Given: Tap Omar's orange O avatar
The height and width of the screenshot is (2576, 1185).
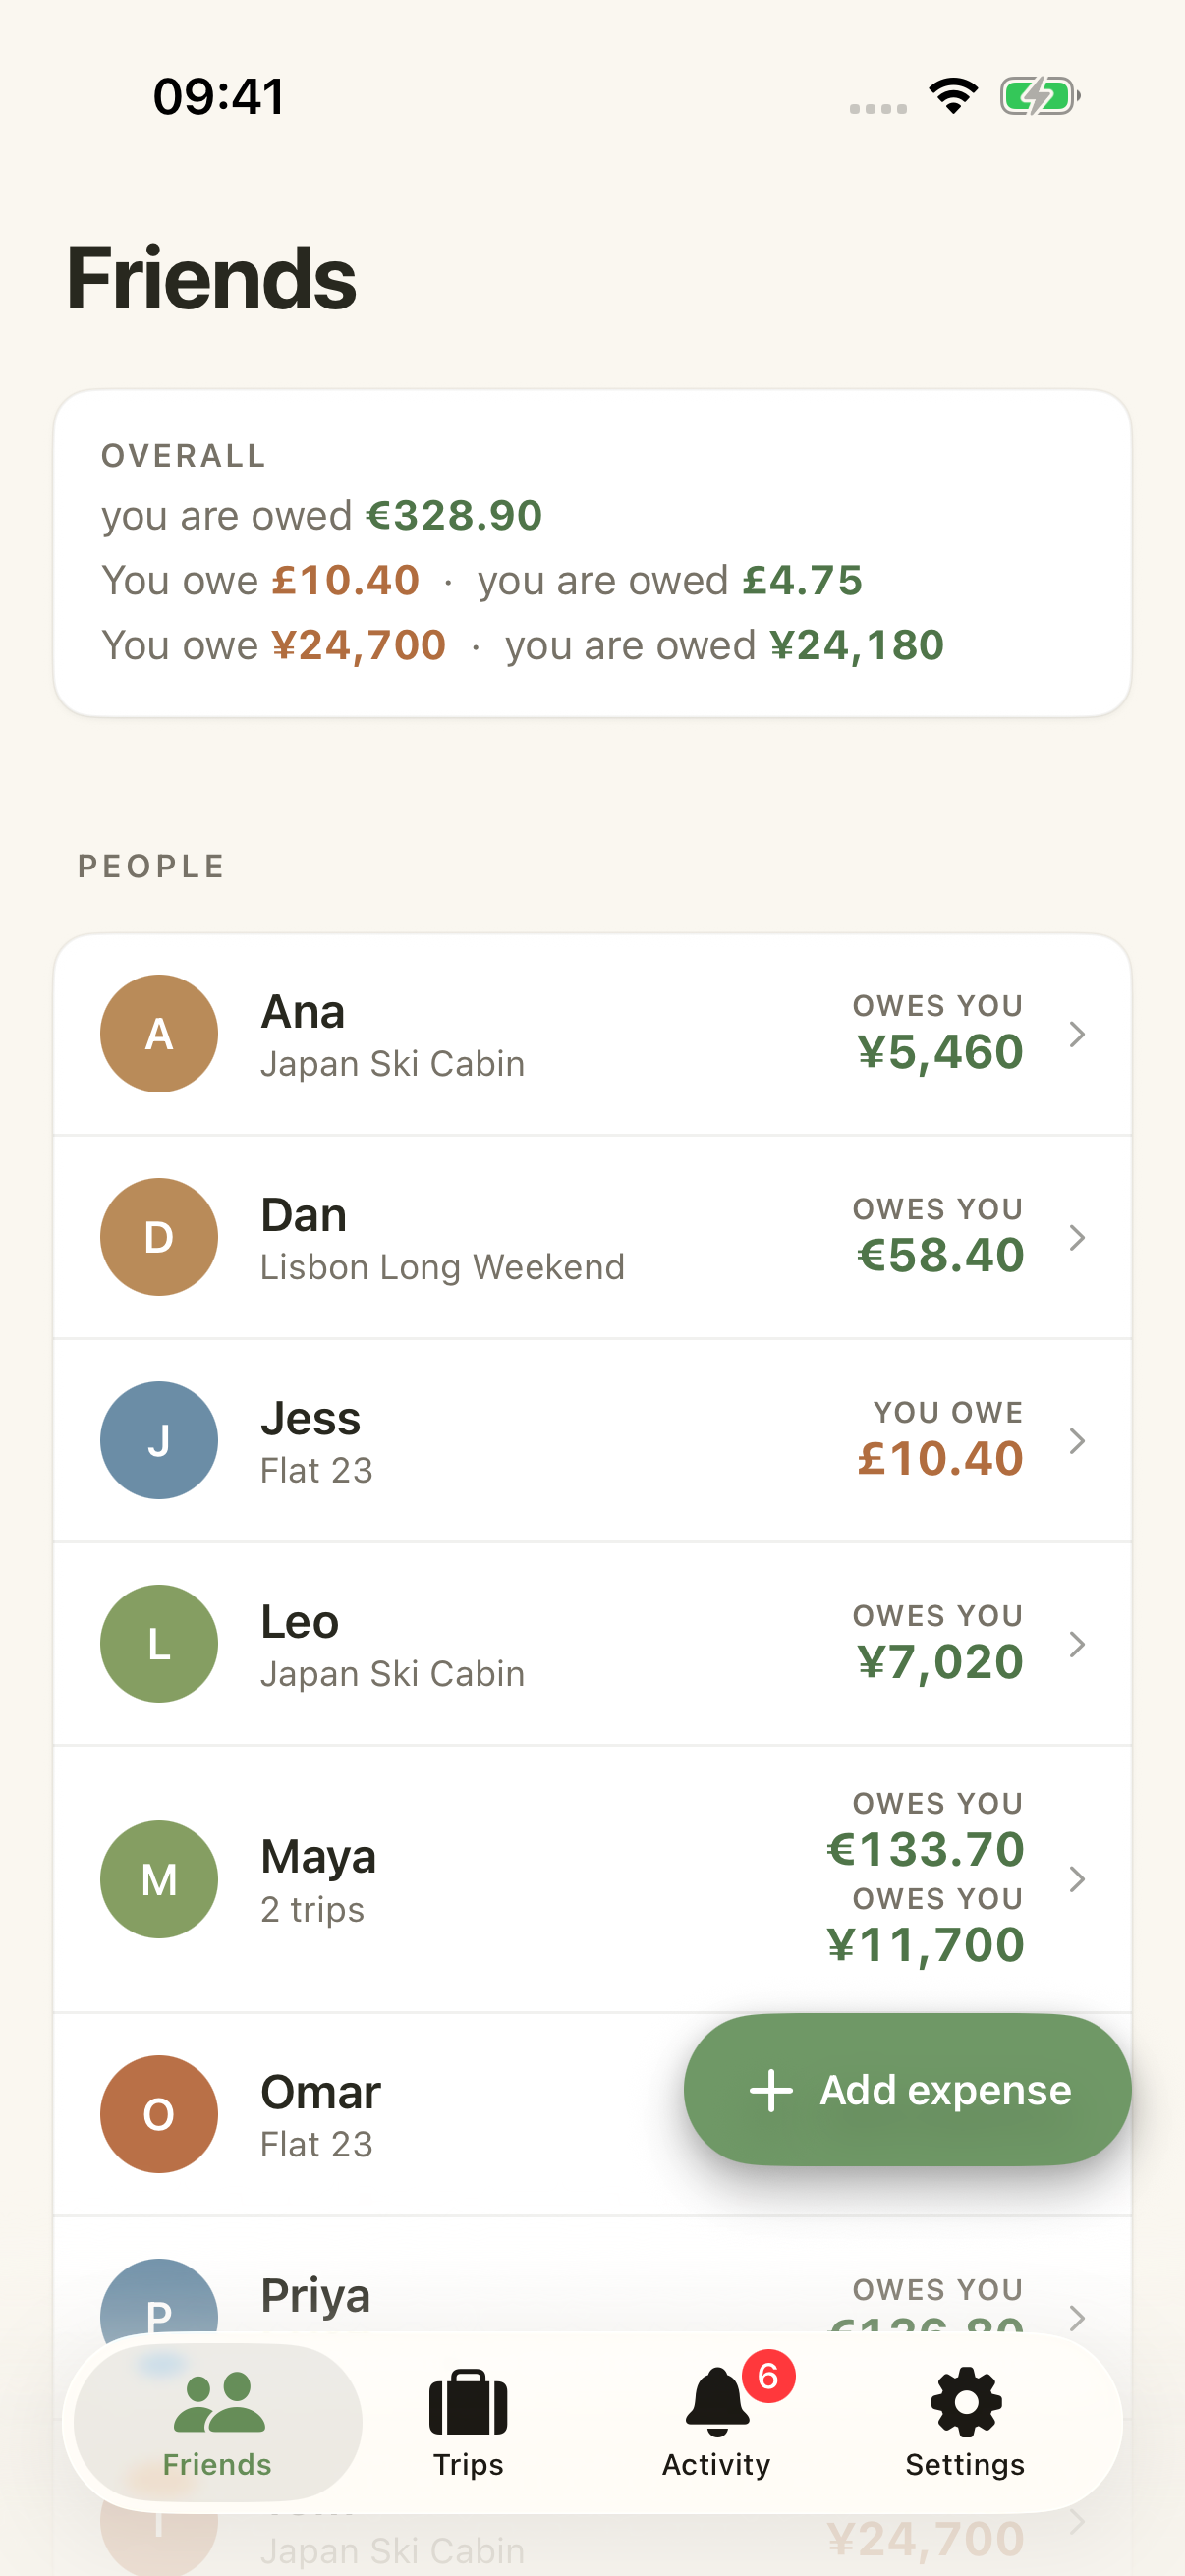Looking at the screenshot, I should [159, 2114].
